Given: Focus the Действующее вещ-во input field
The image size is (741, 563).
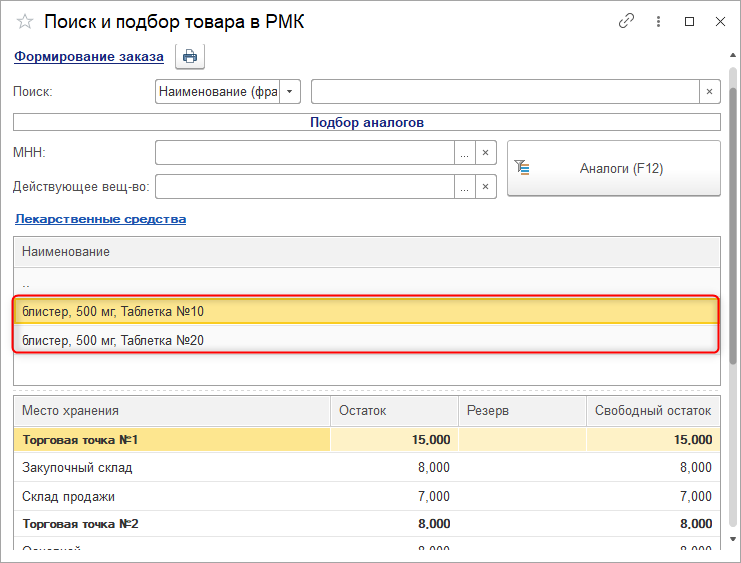Looking at the screenshot, I should click(305, 187).
